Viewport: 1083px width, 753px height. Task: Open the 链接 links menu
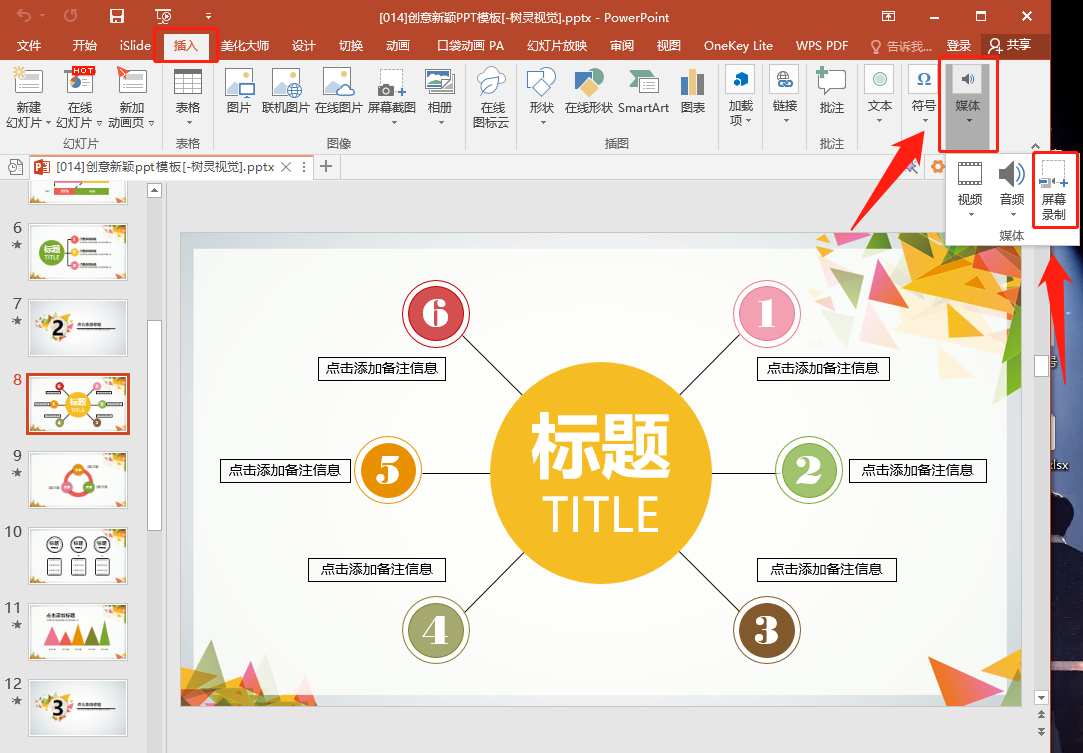pyautogui.click(x=785, y=95)
